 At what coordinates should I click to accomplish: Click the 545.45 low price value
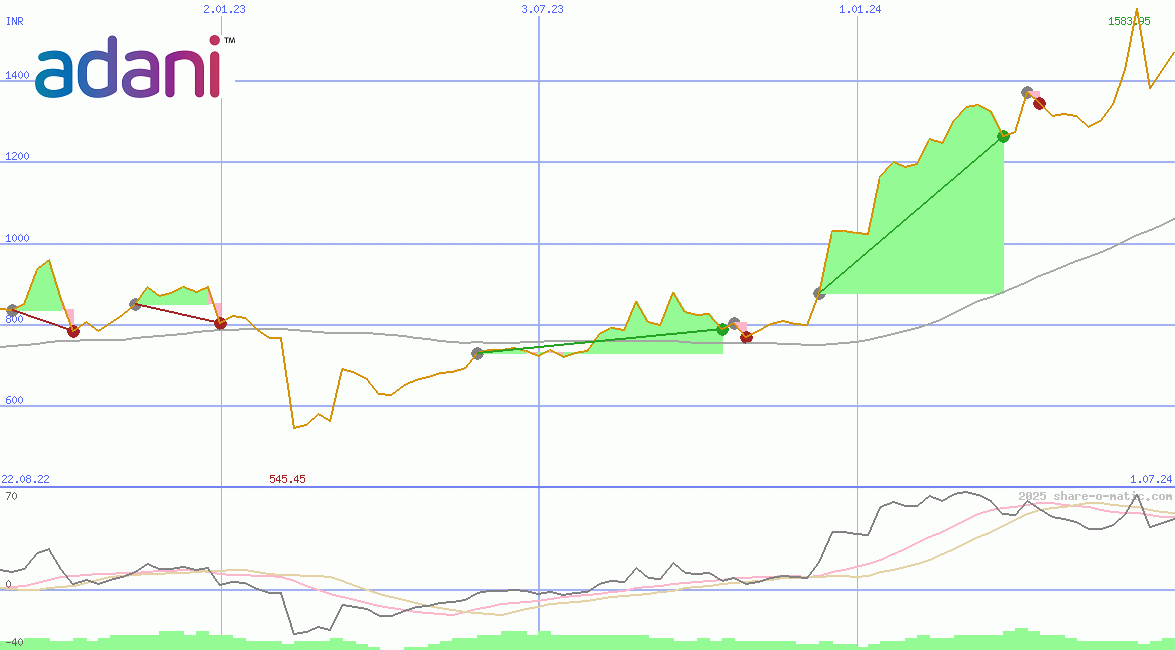[x=287, y=479]
